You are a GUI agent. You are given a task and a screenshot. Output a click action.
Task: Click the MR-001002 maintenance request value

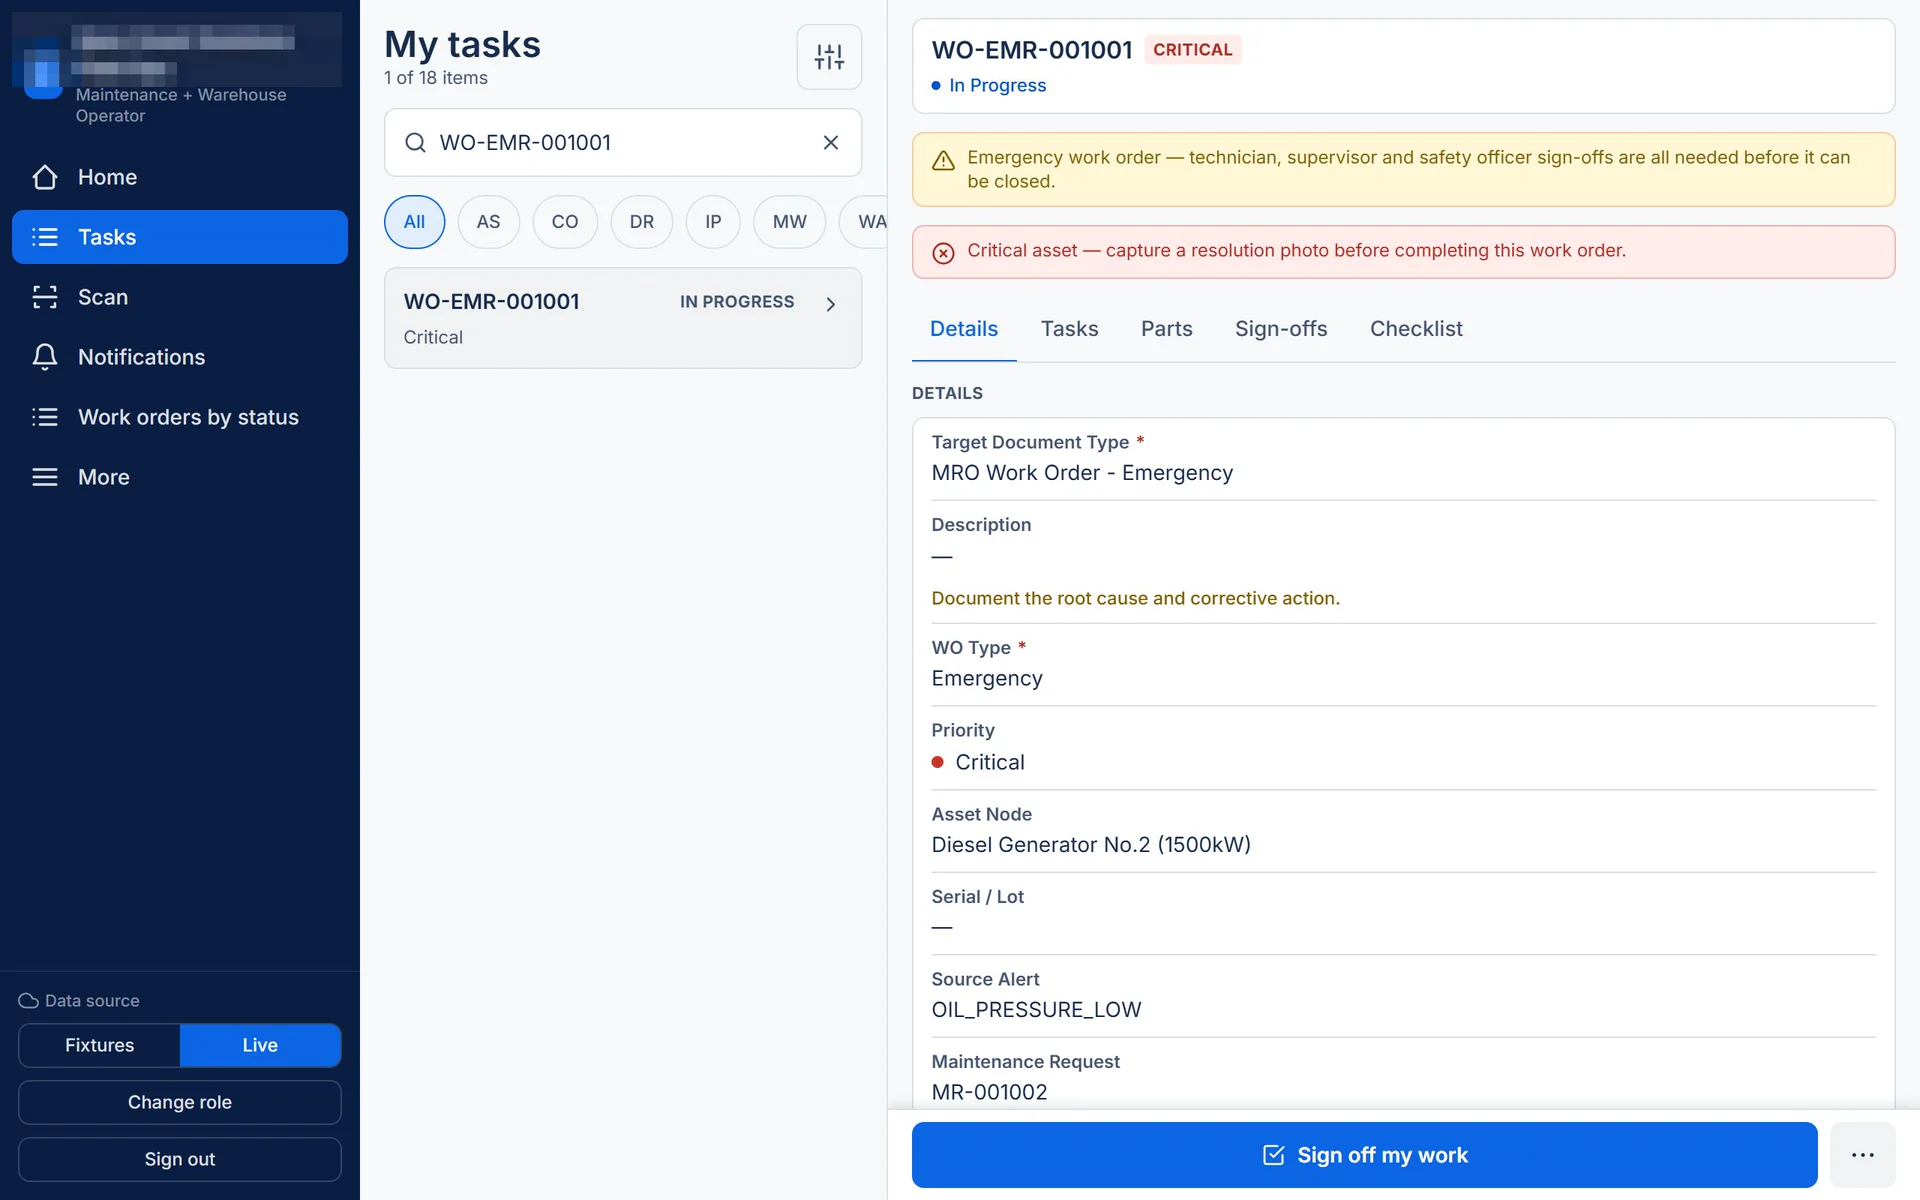pos(989,1092)
